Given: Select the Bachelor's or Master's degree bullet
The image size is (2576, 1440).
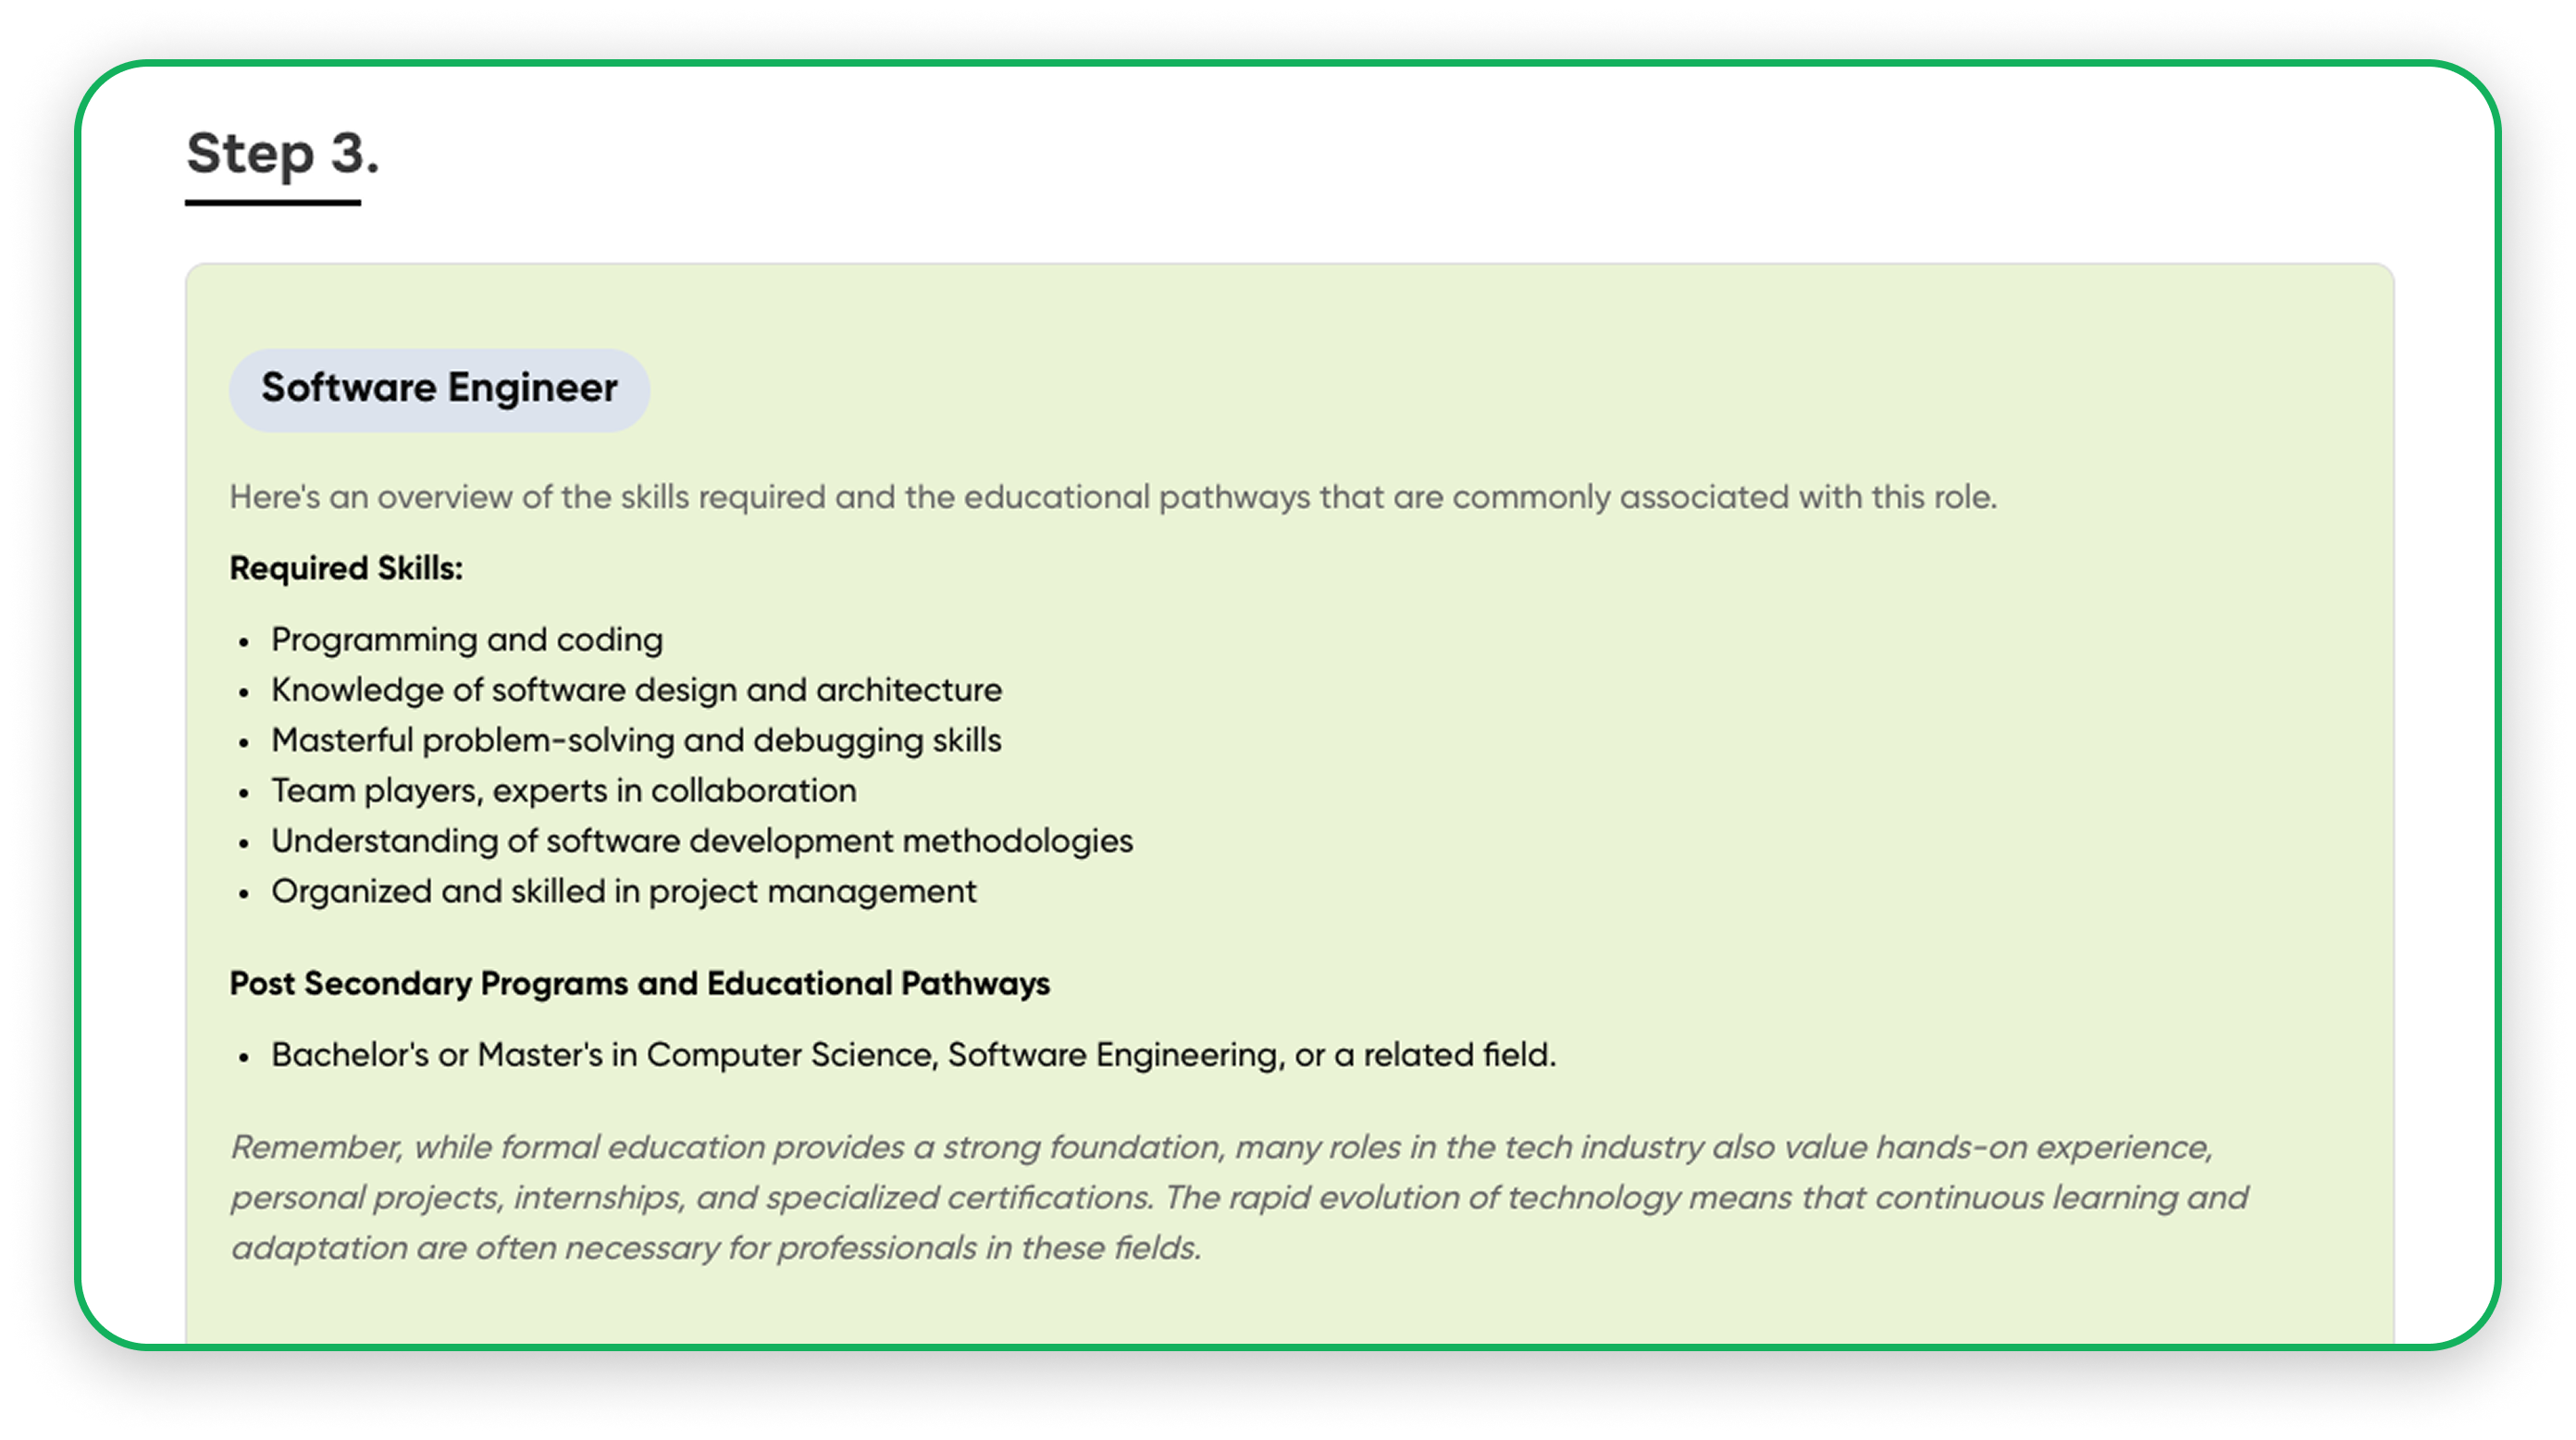Looking at the screenshot, I should 914,1055.
